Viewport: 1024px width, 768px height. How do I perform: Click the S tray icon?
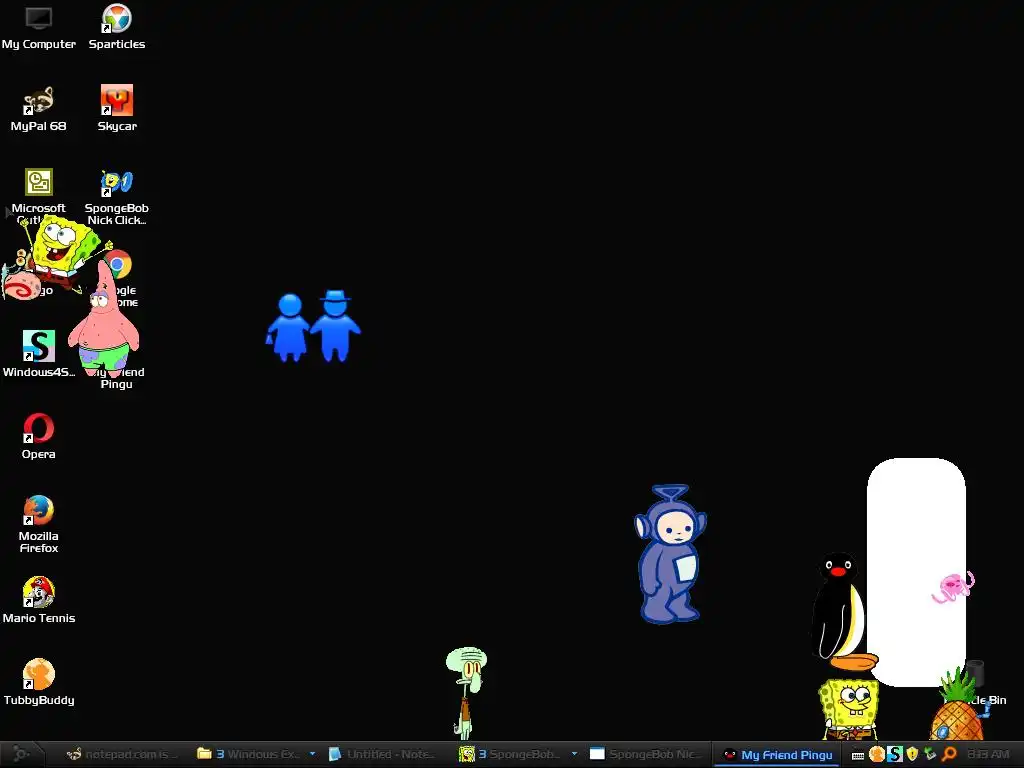click(x=895, y=754)
